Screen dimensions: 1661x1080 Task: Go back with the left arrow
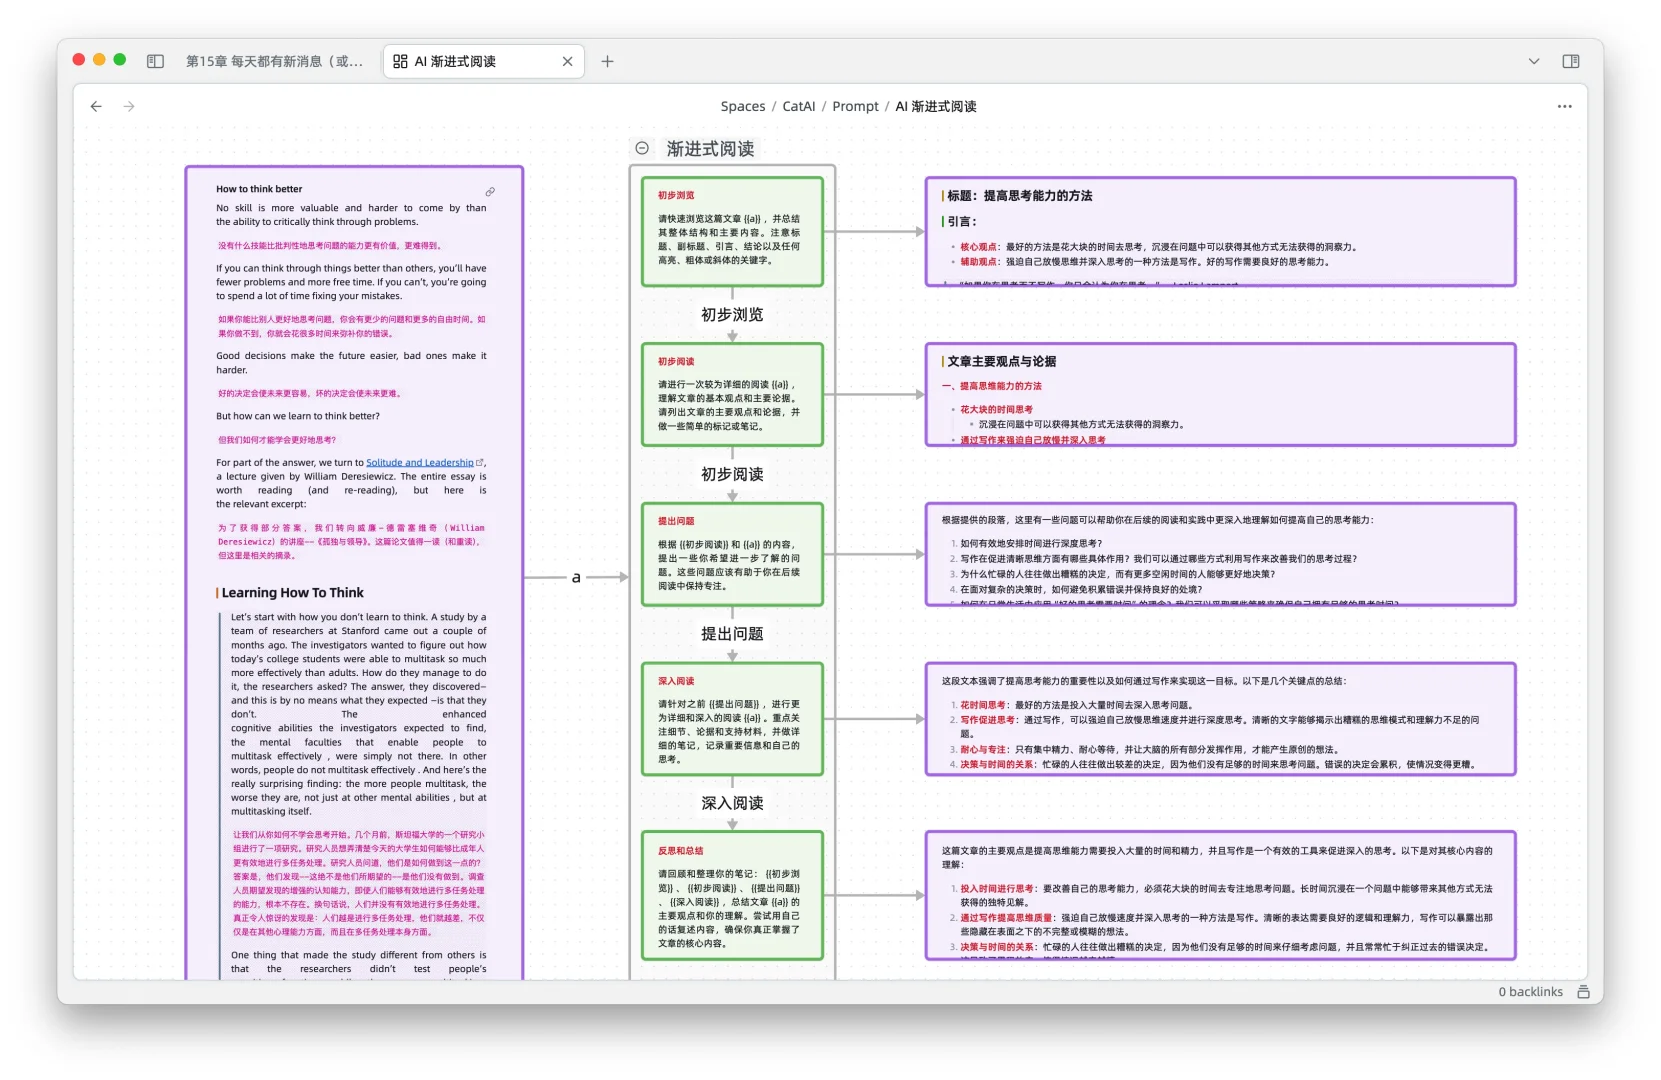pos(96,106)
